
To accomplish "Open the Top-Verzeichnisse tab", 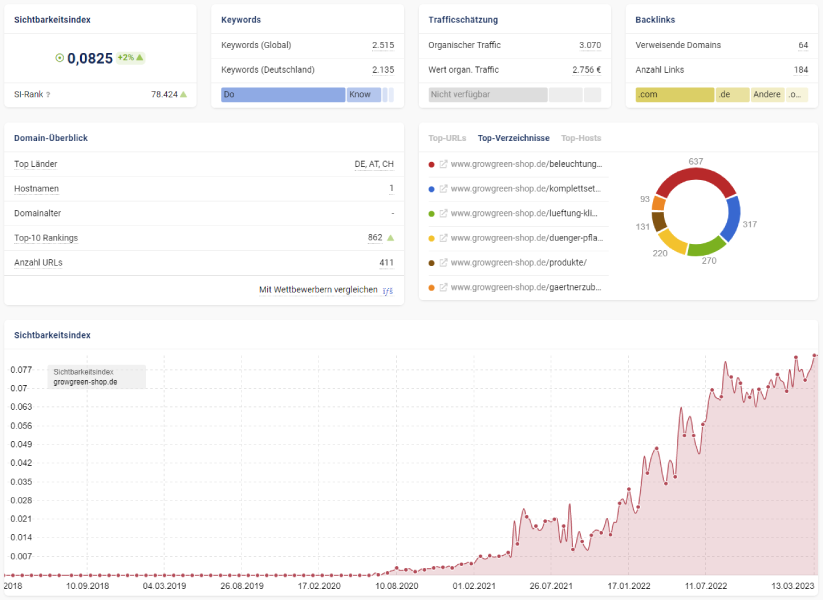I will 513,138.
